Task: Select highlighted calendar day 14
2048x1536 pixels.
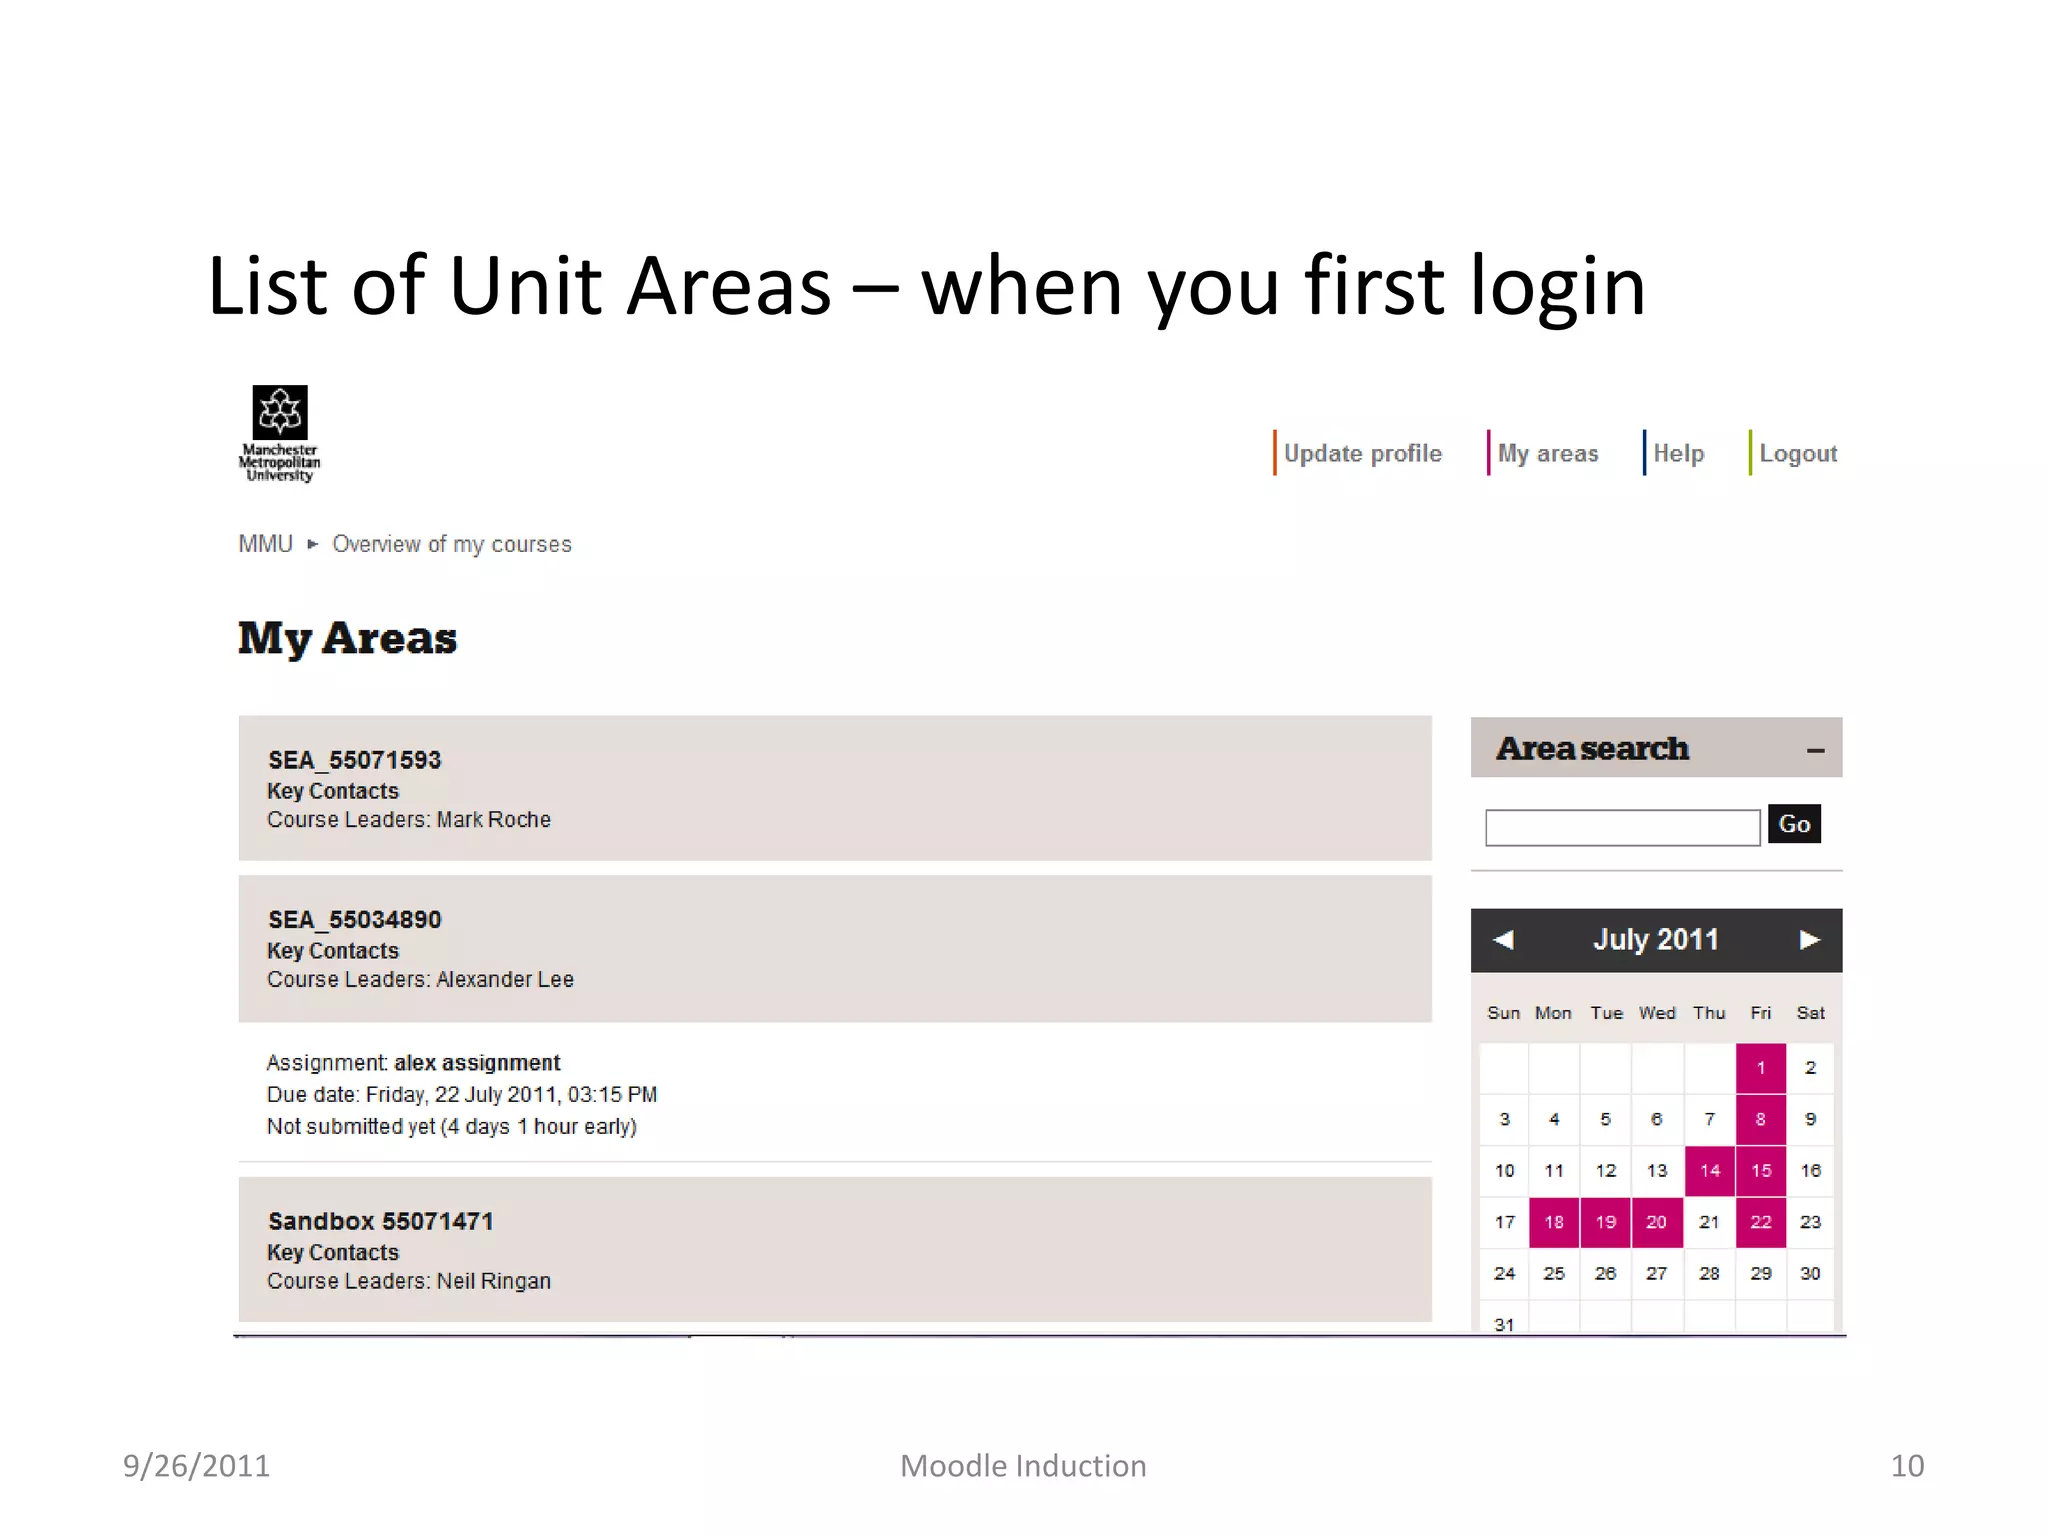Action: point(1709,1171)
